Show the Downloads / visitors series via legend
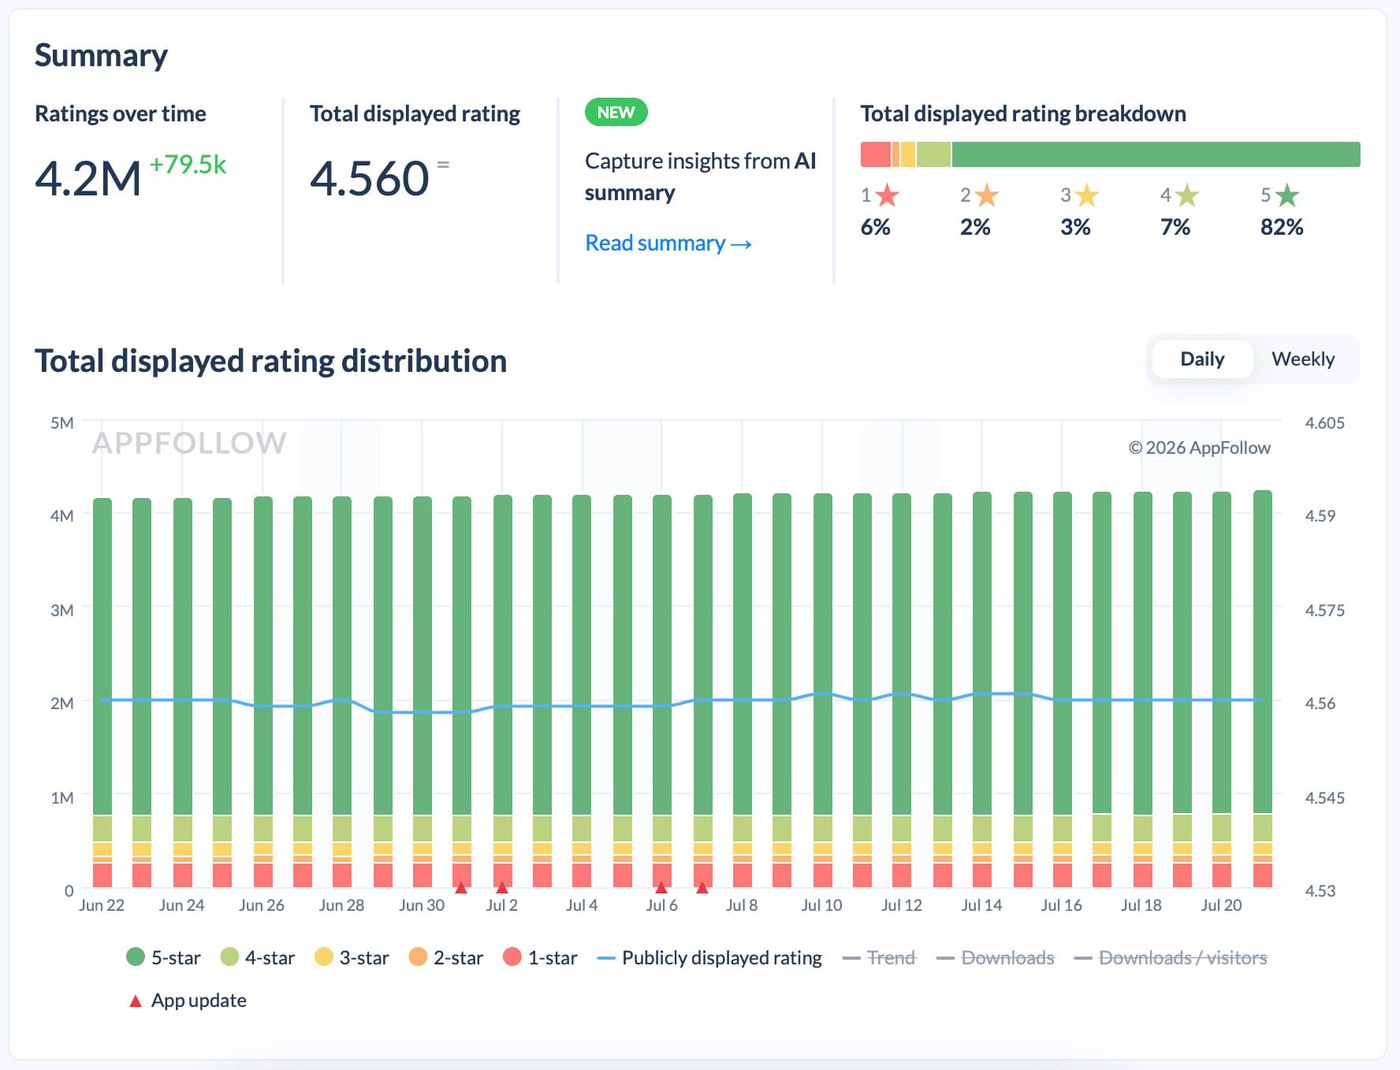 tap(1171, 958)
